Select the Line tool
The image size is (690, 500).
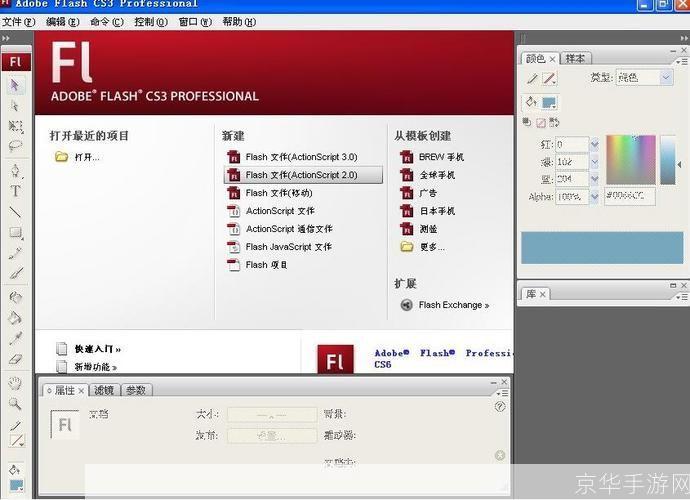(15, 212)
